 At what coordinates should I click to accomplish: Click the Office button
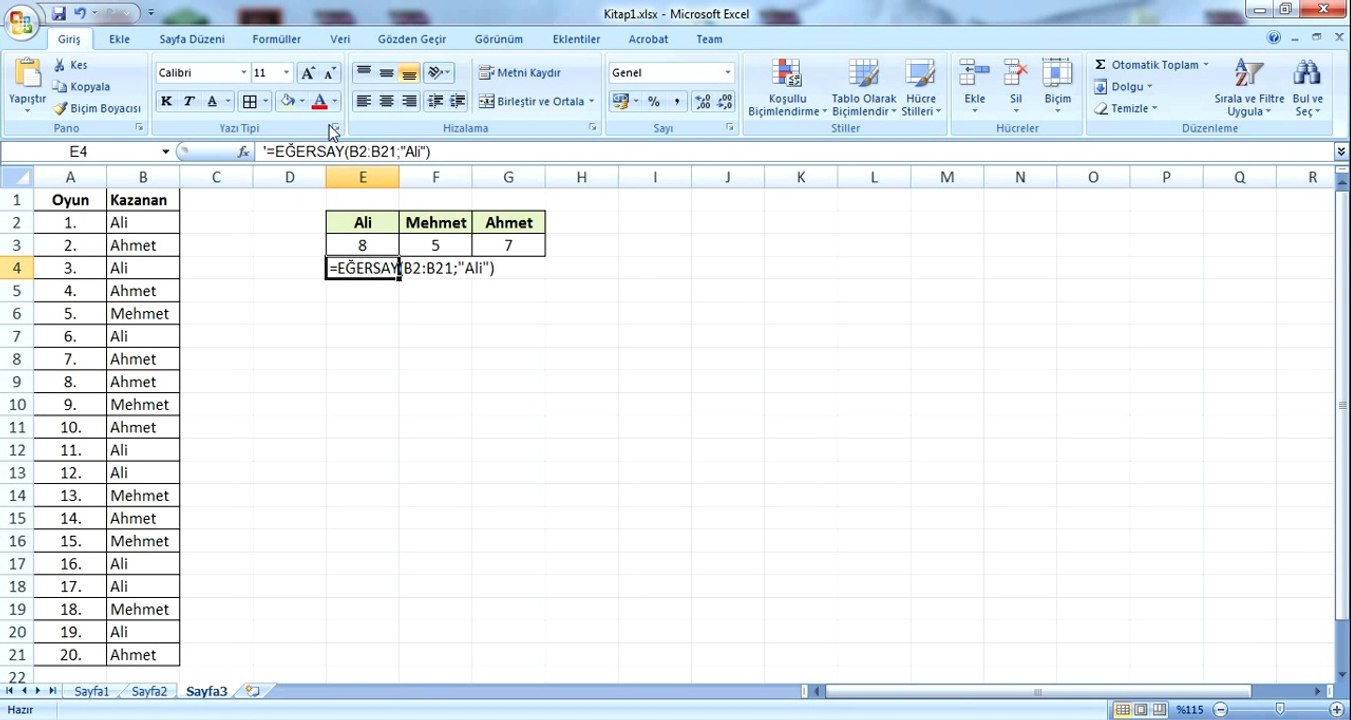20,19
